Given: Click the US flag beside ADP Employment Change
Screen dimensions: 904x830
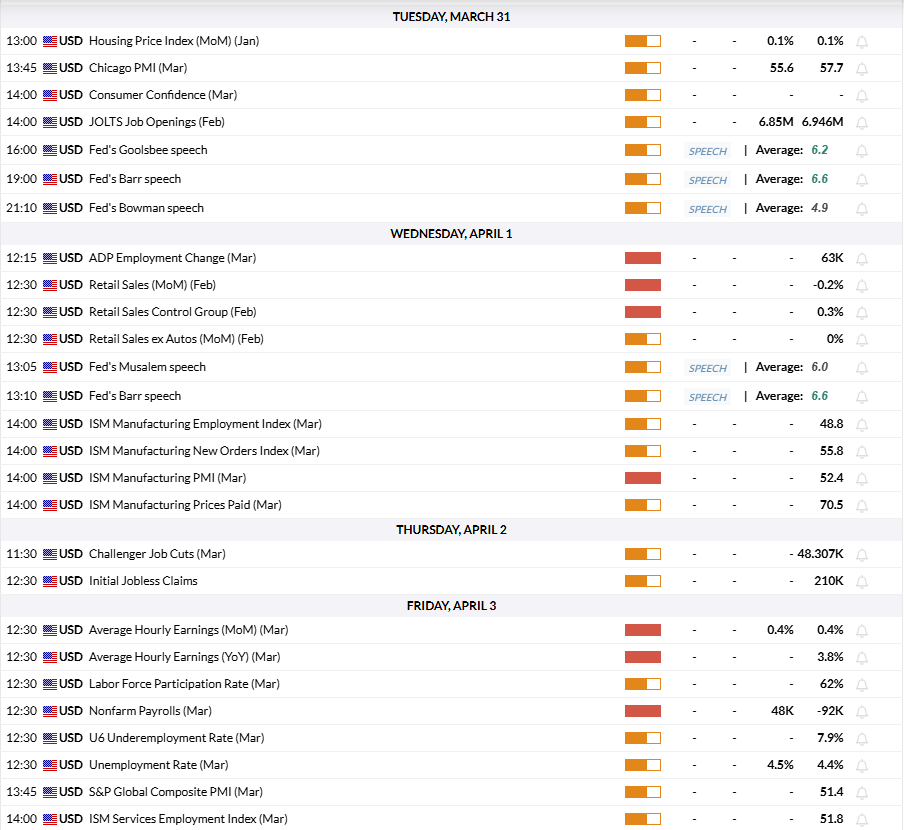Looking at the screenshot, I should click(50, 258).
